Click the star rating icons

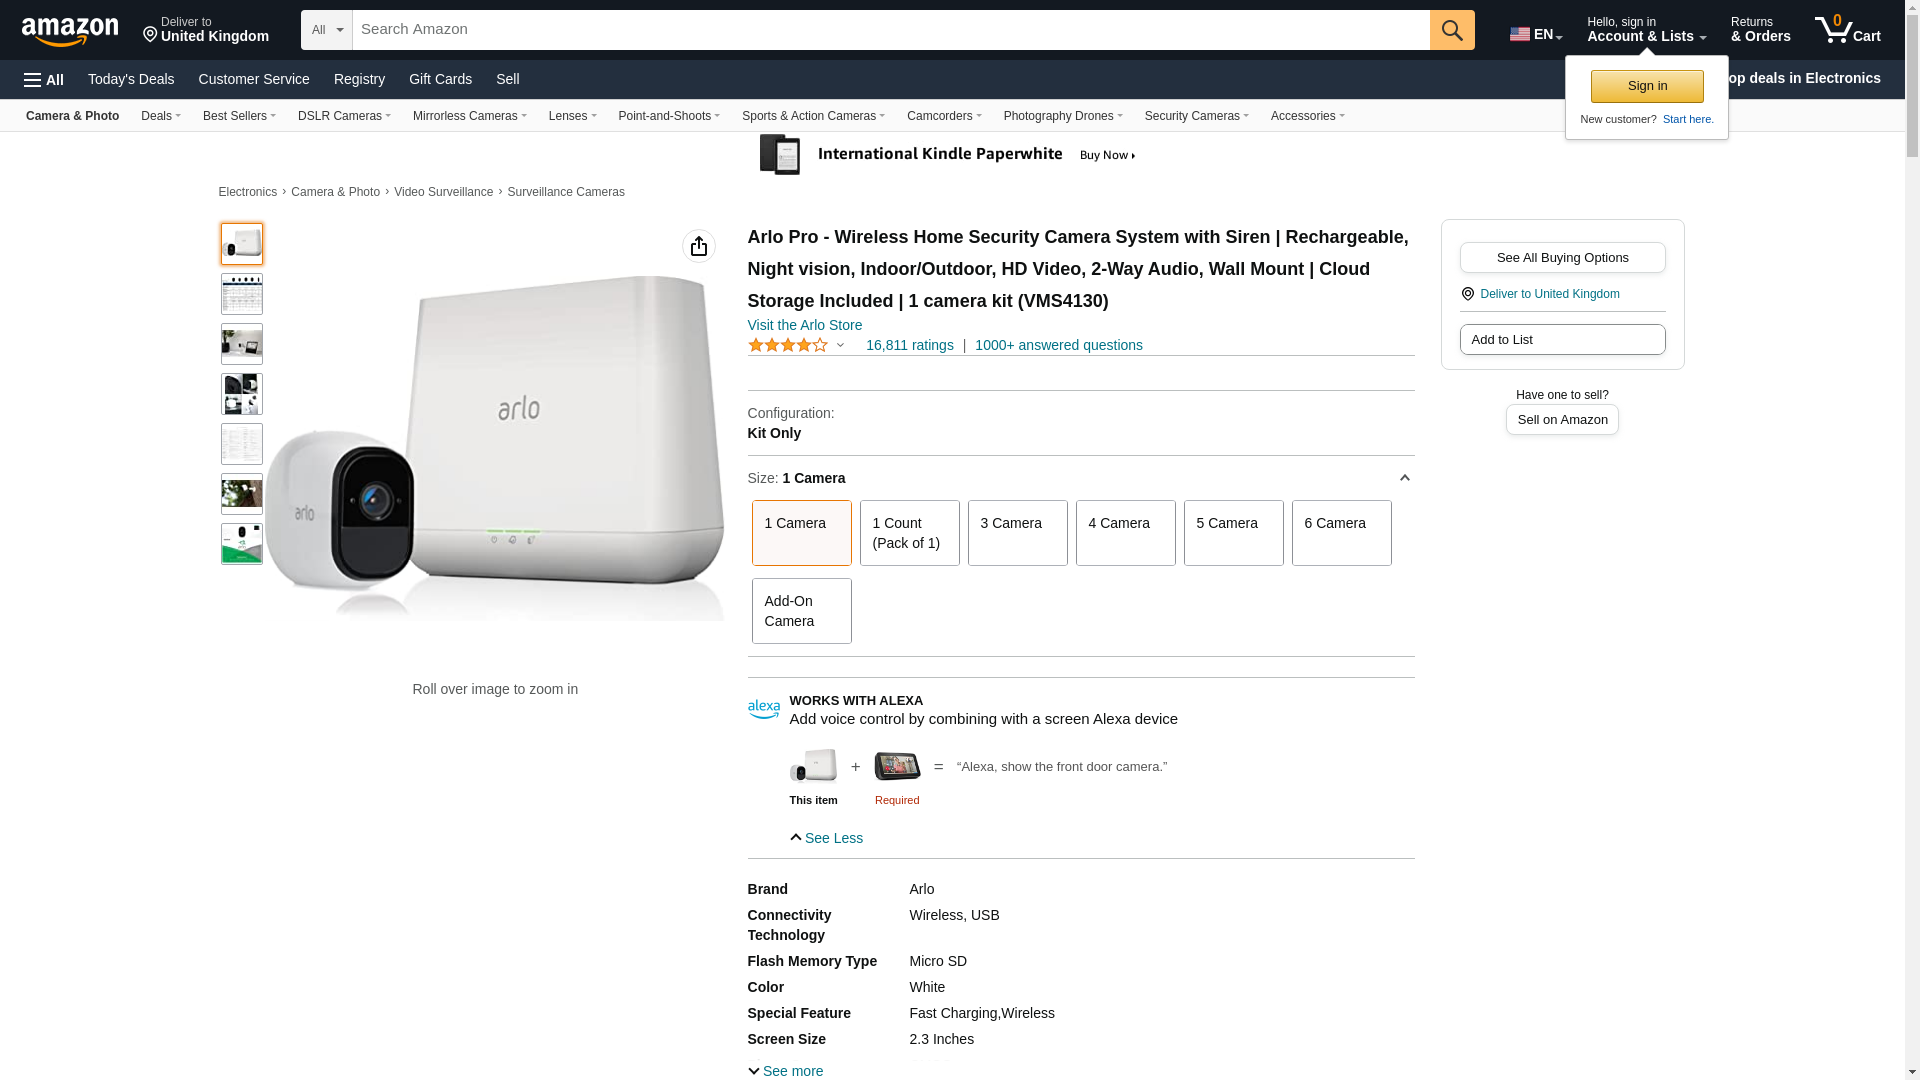pyautogui.click(x=788, y=345)
